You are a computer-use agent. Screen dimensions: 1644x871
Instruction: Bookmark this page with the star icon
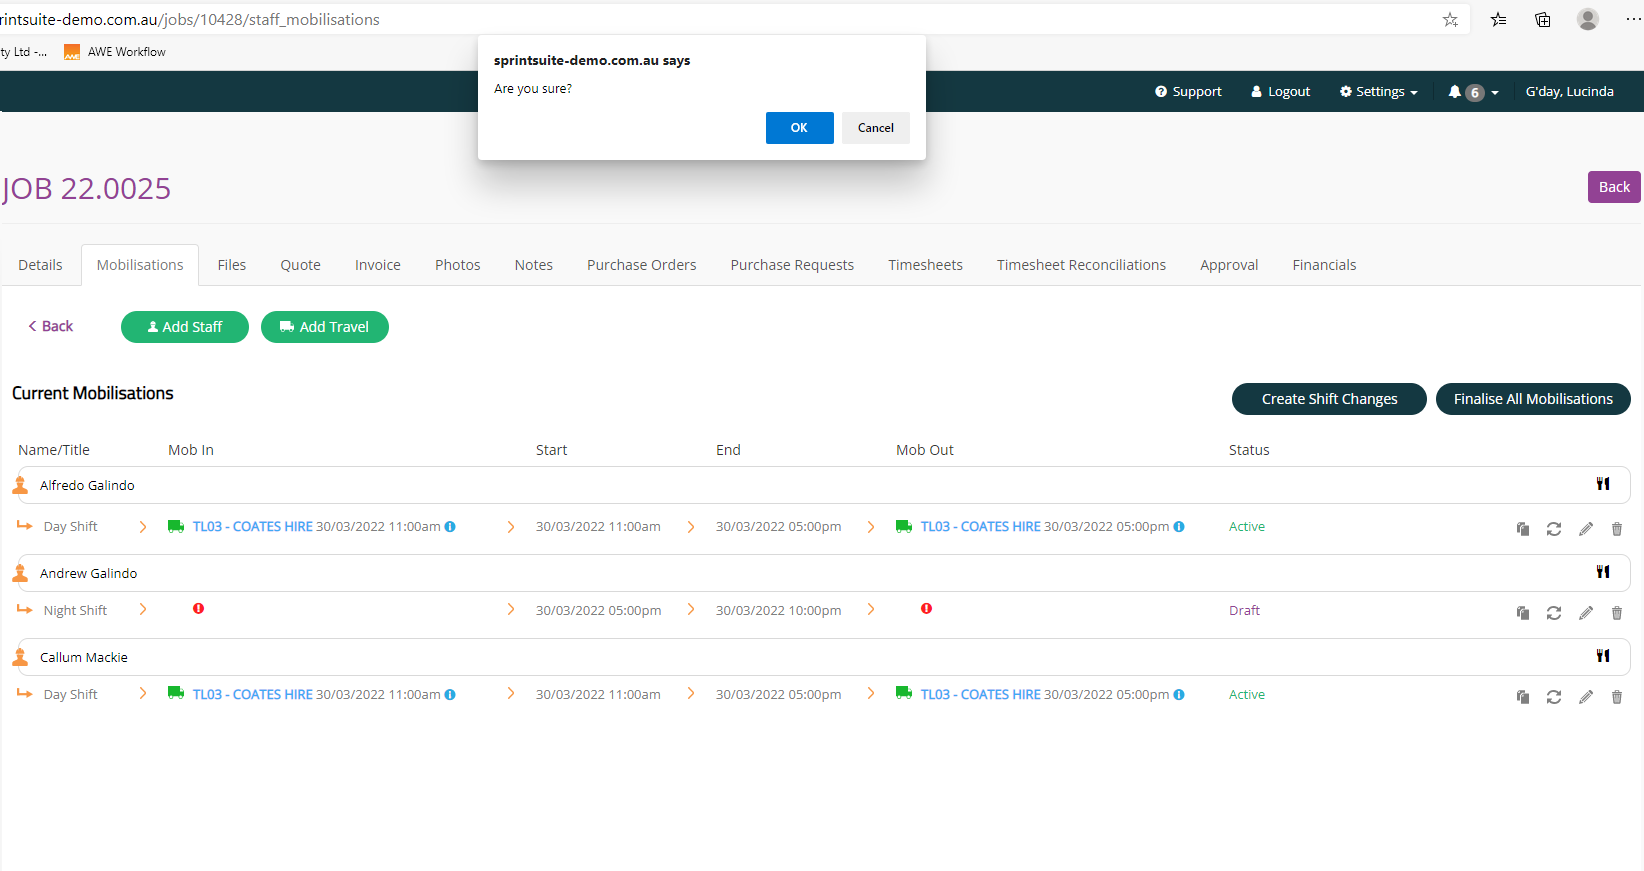pyautogui.click(x=1450, y=19)
